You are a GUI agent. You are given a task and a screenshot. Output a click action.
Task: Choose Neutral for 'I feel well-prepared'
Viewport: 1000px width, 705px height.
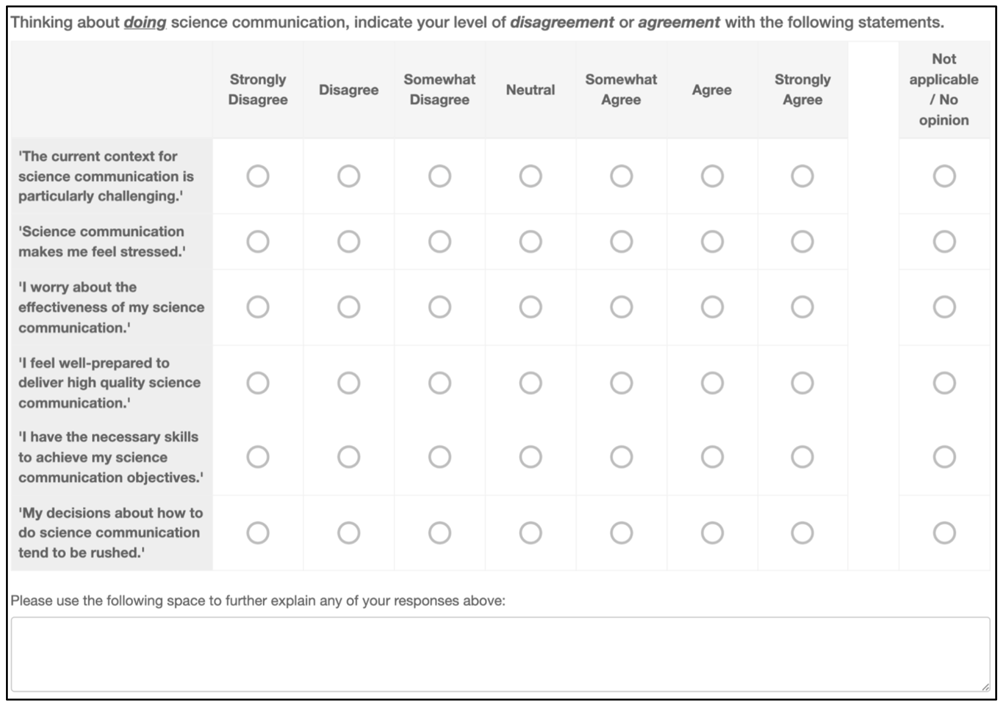530,383
